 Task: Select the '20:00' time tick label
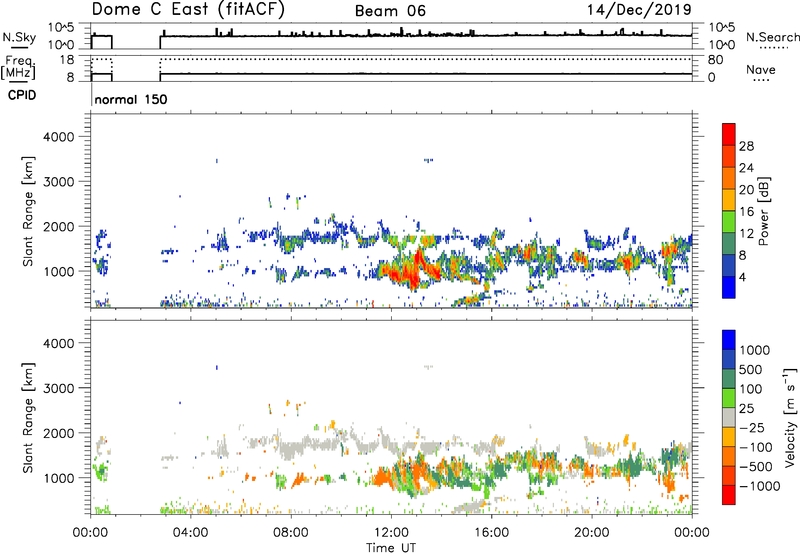pos(592,533)
